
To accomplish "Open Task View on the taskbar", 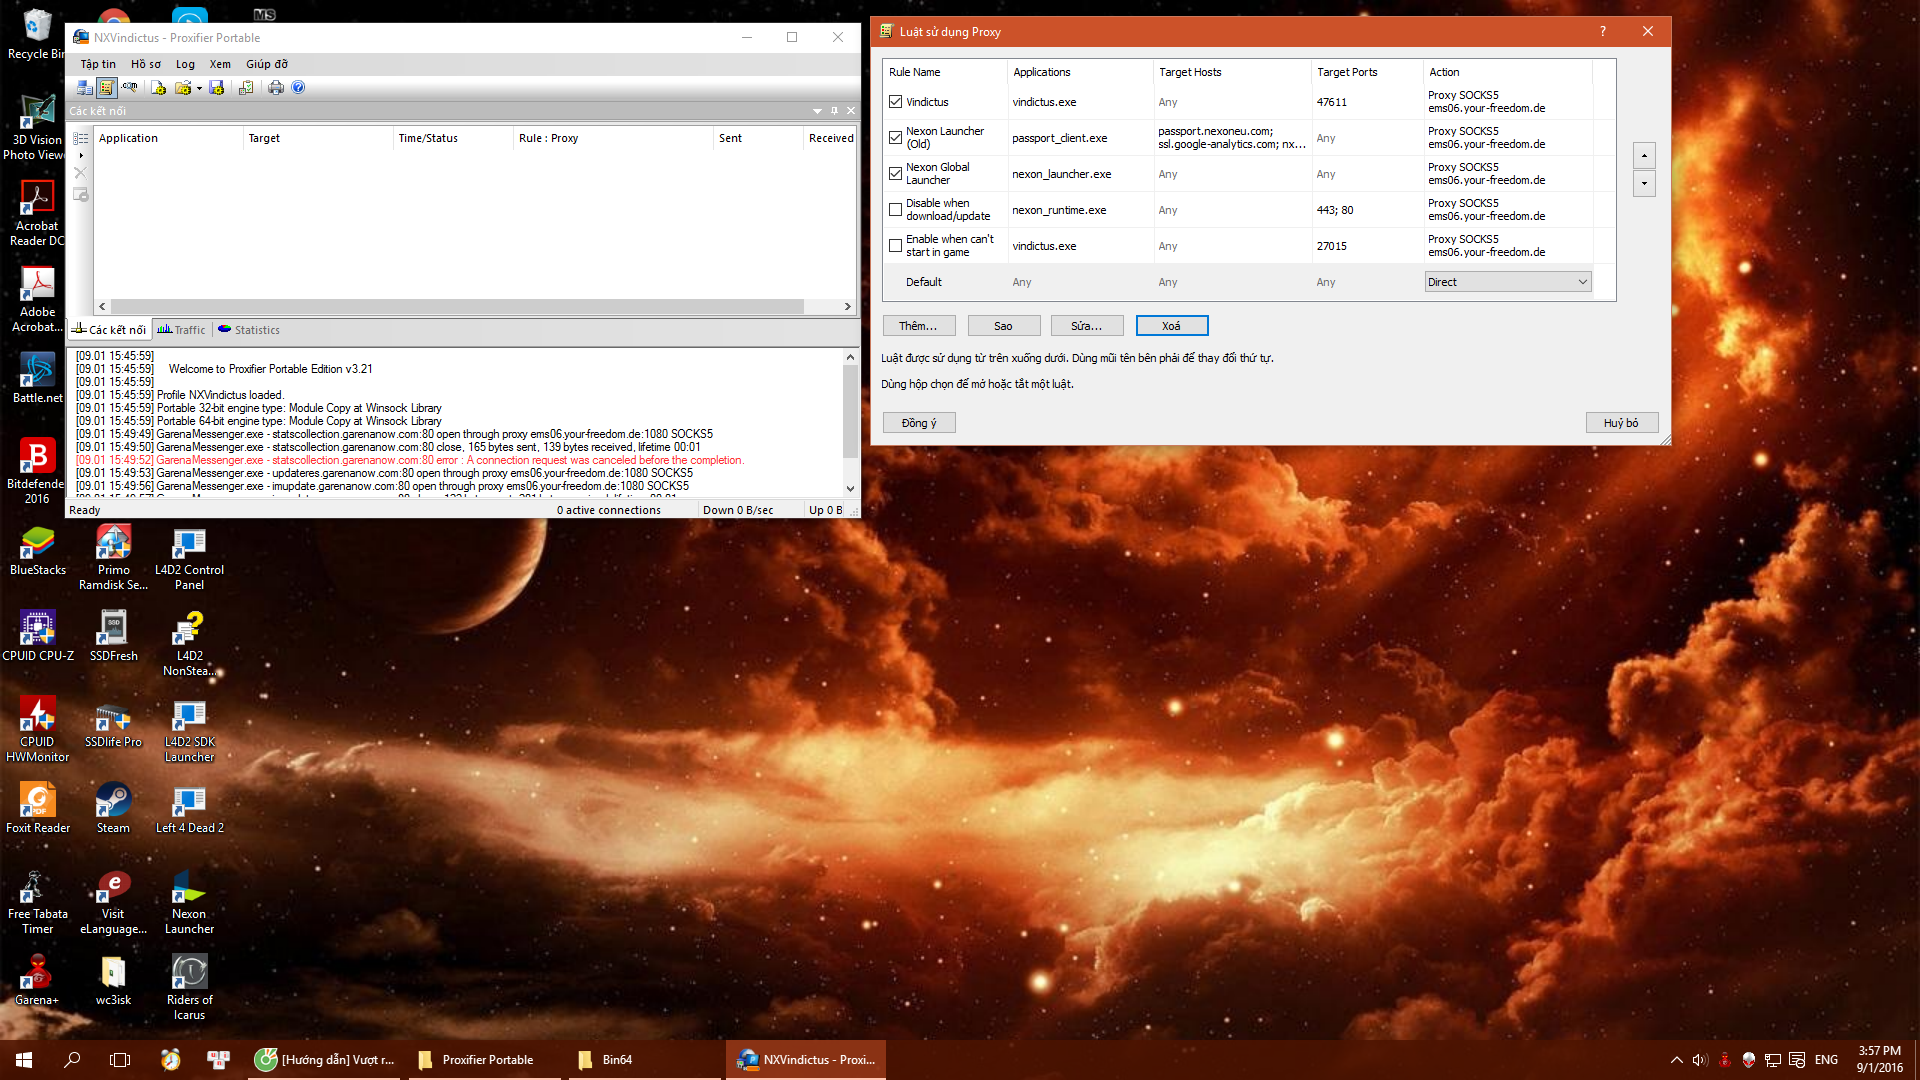I will pyautogui.click(x=120, y=1060).
